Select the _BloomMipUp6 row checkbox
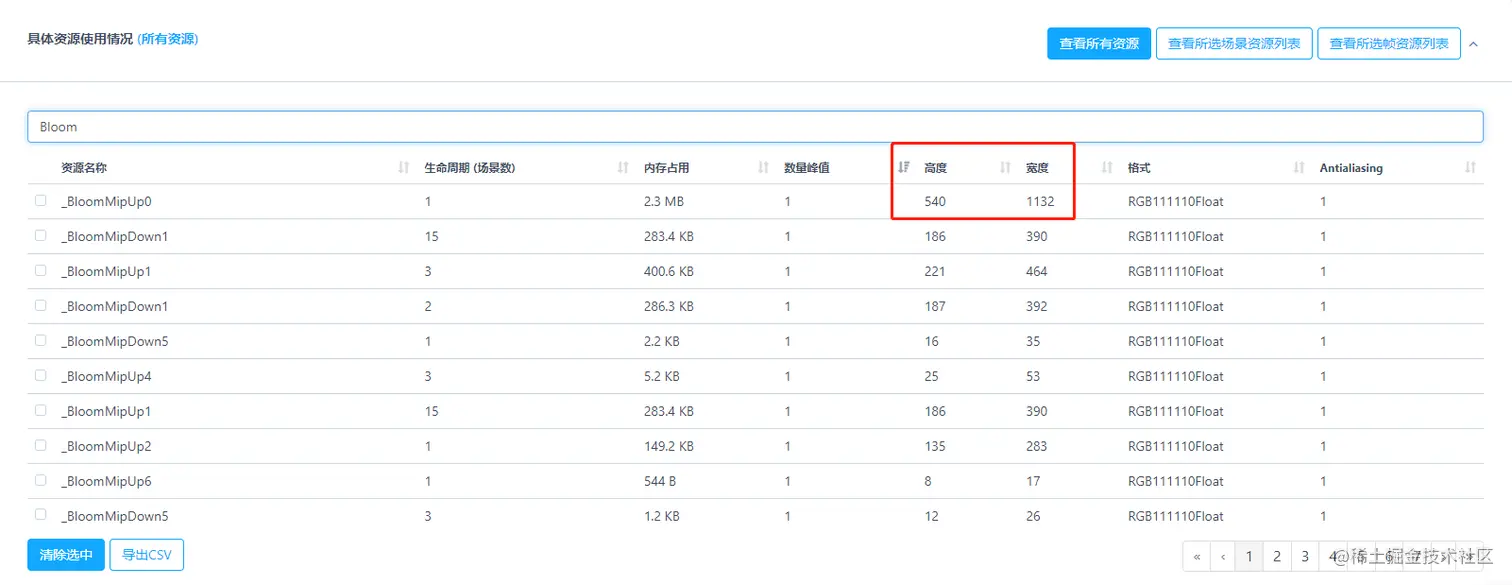 coord(40,481)
